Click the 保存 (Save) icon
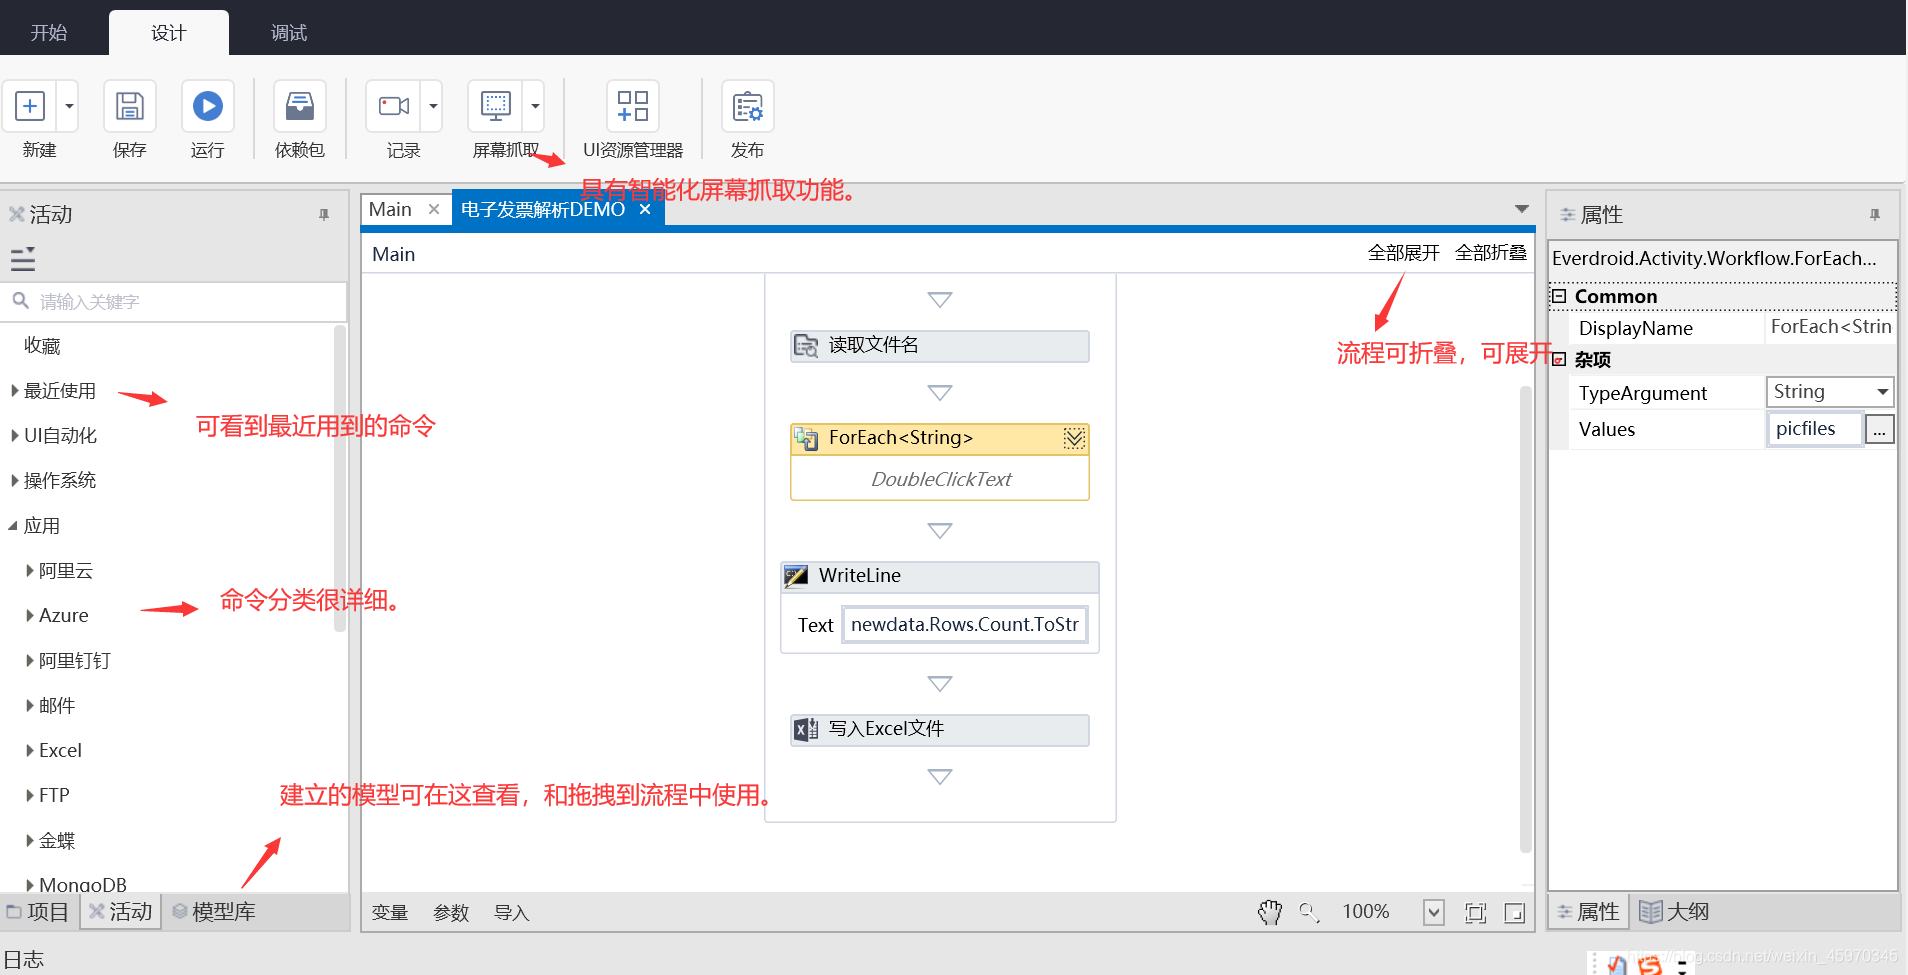Viewport: 1908px width, 975px height. coord(130,106)
